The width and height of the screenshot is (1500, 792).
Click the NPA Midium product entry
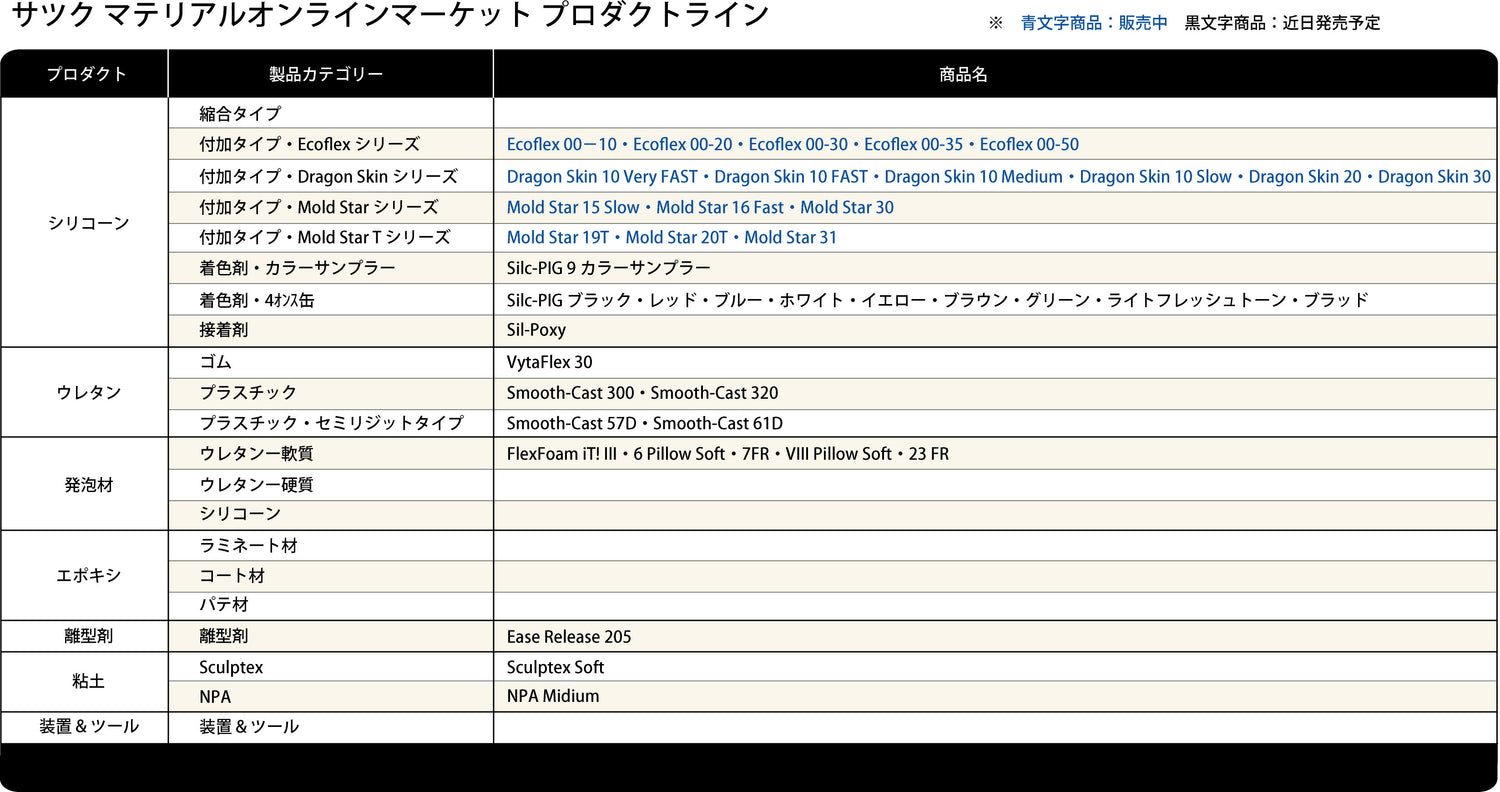[553, 696]
